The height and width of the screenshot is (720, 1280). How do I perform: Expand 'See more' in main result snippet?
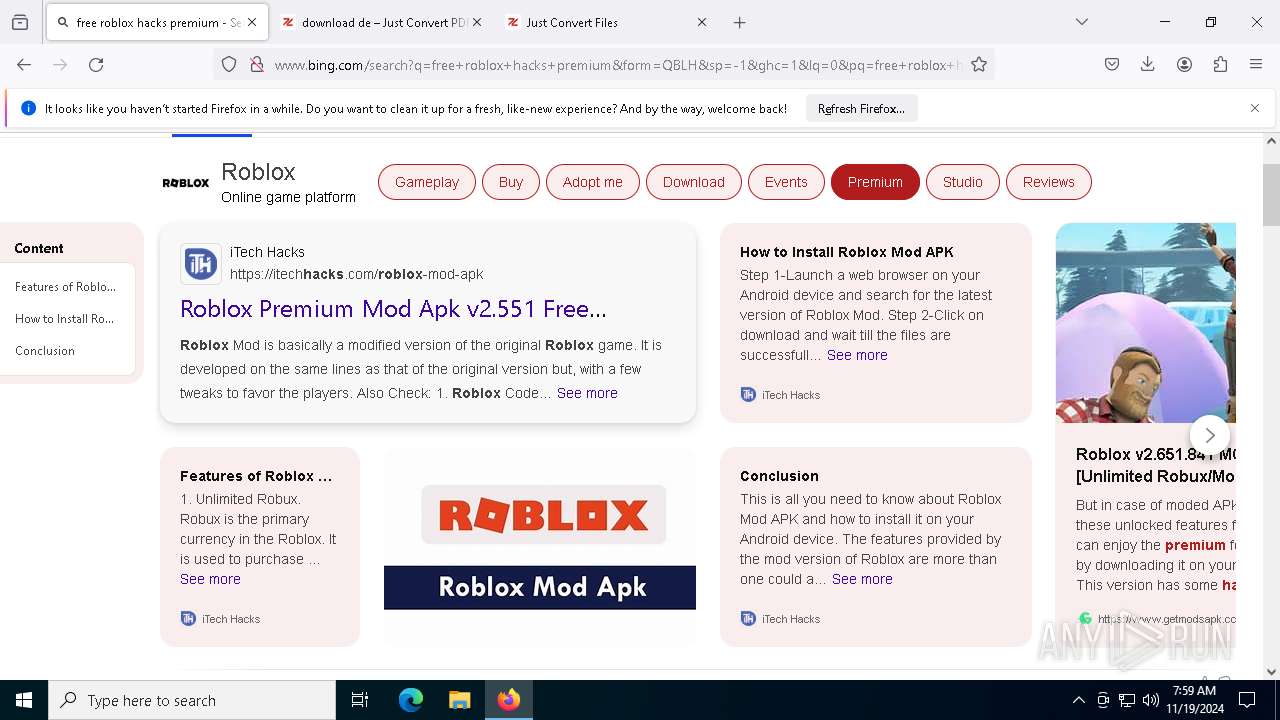click(x=587, y=393)
